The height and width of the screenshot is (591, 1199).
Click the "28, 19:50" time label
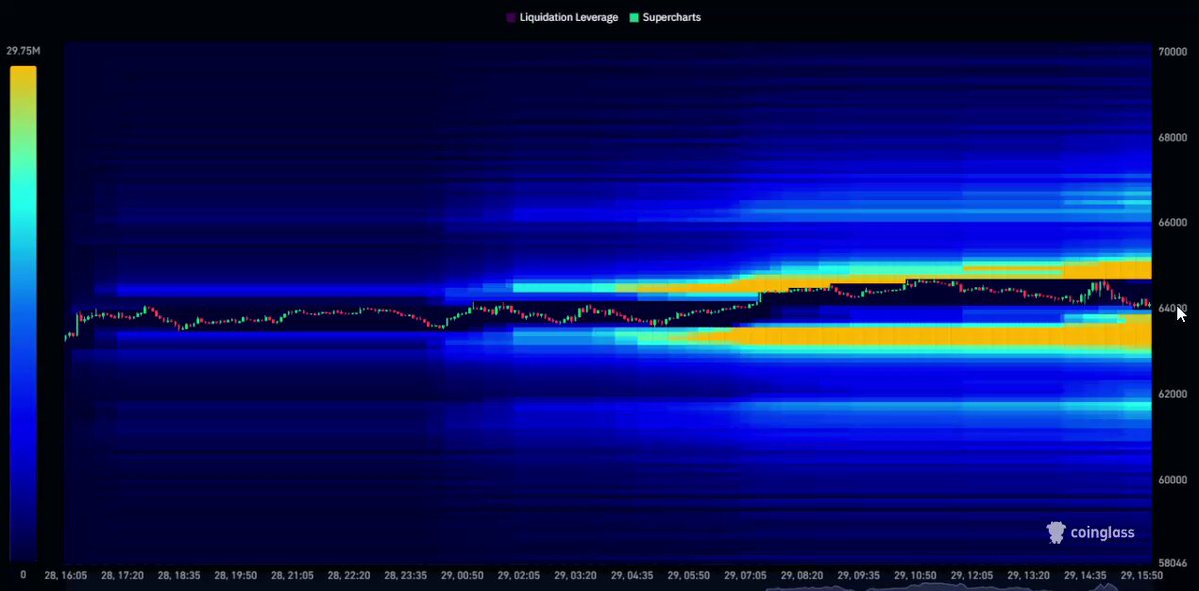[x=236, y=575]
